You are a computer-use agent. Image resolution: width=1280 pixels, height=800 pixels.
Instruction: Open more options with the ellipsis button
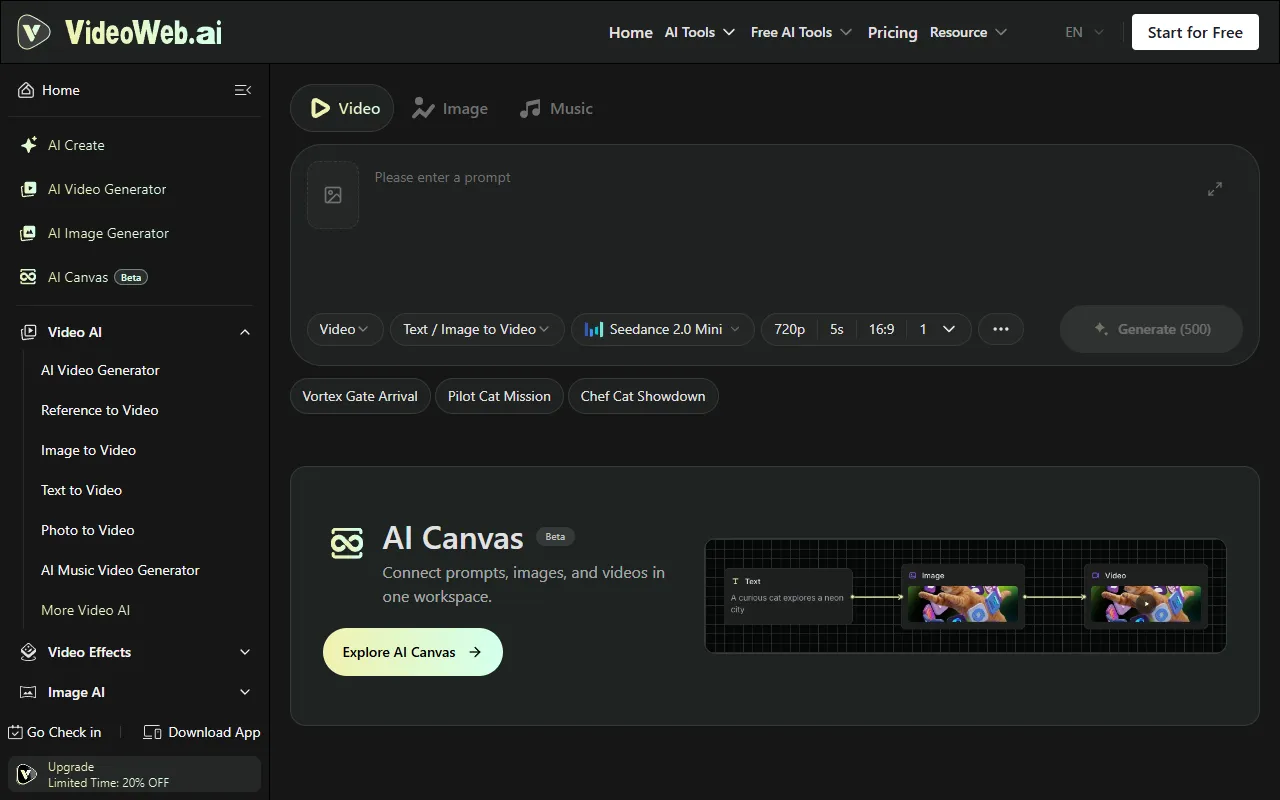(x=1001, y=329)
